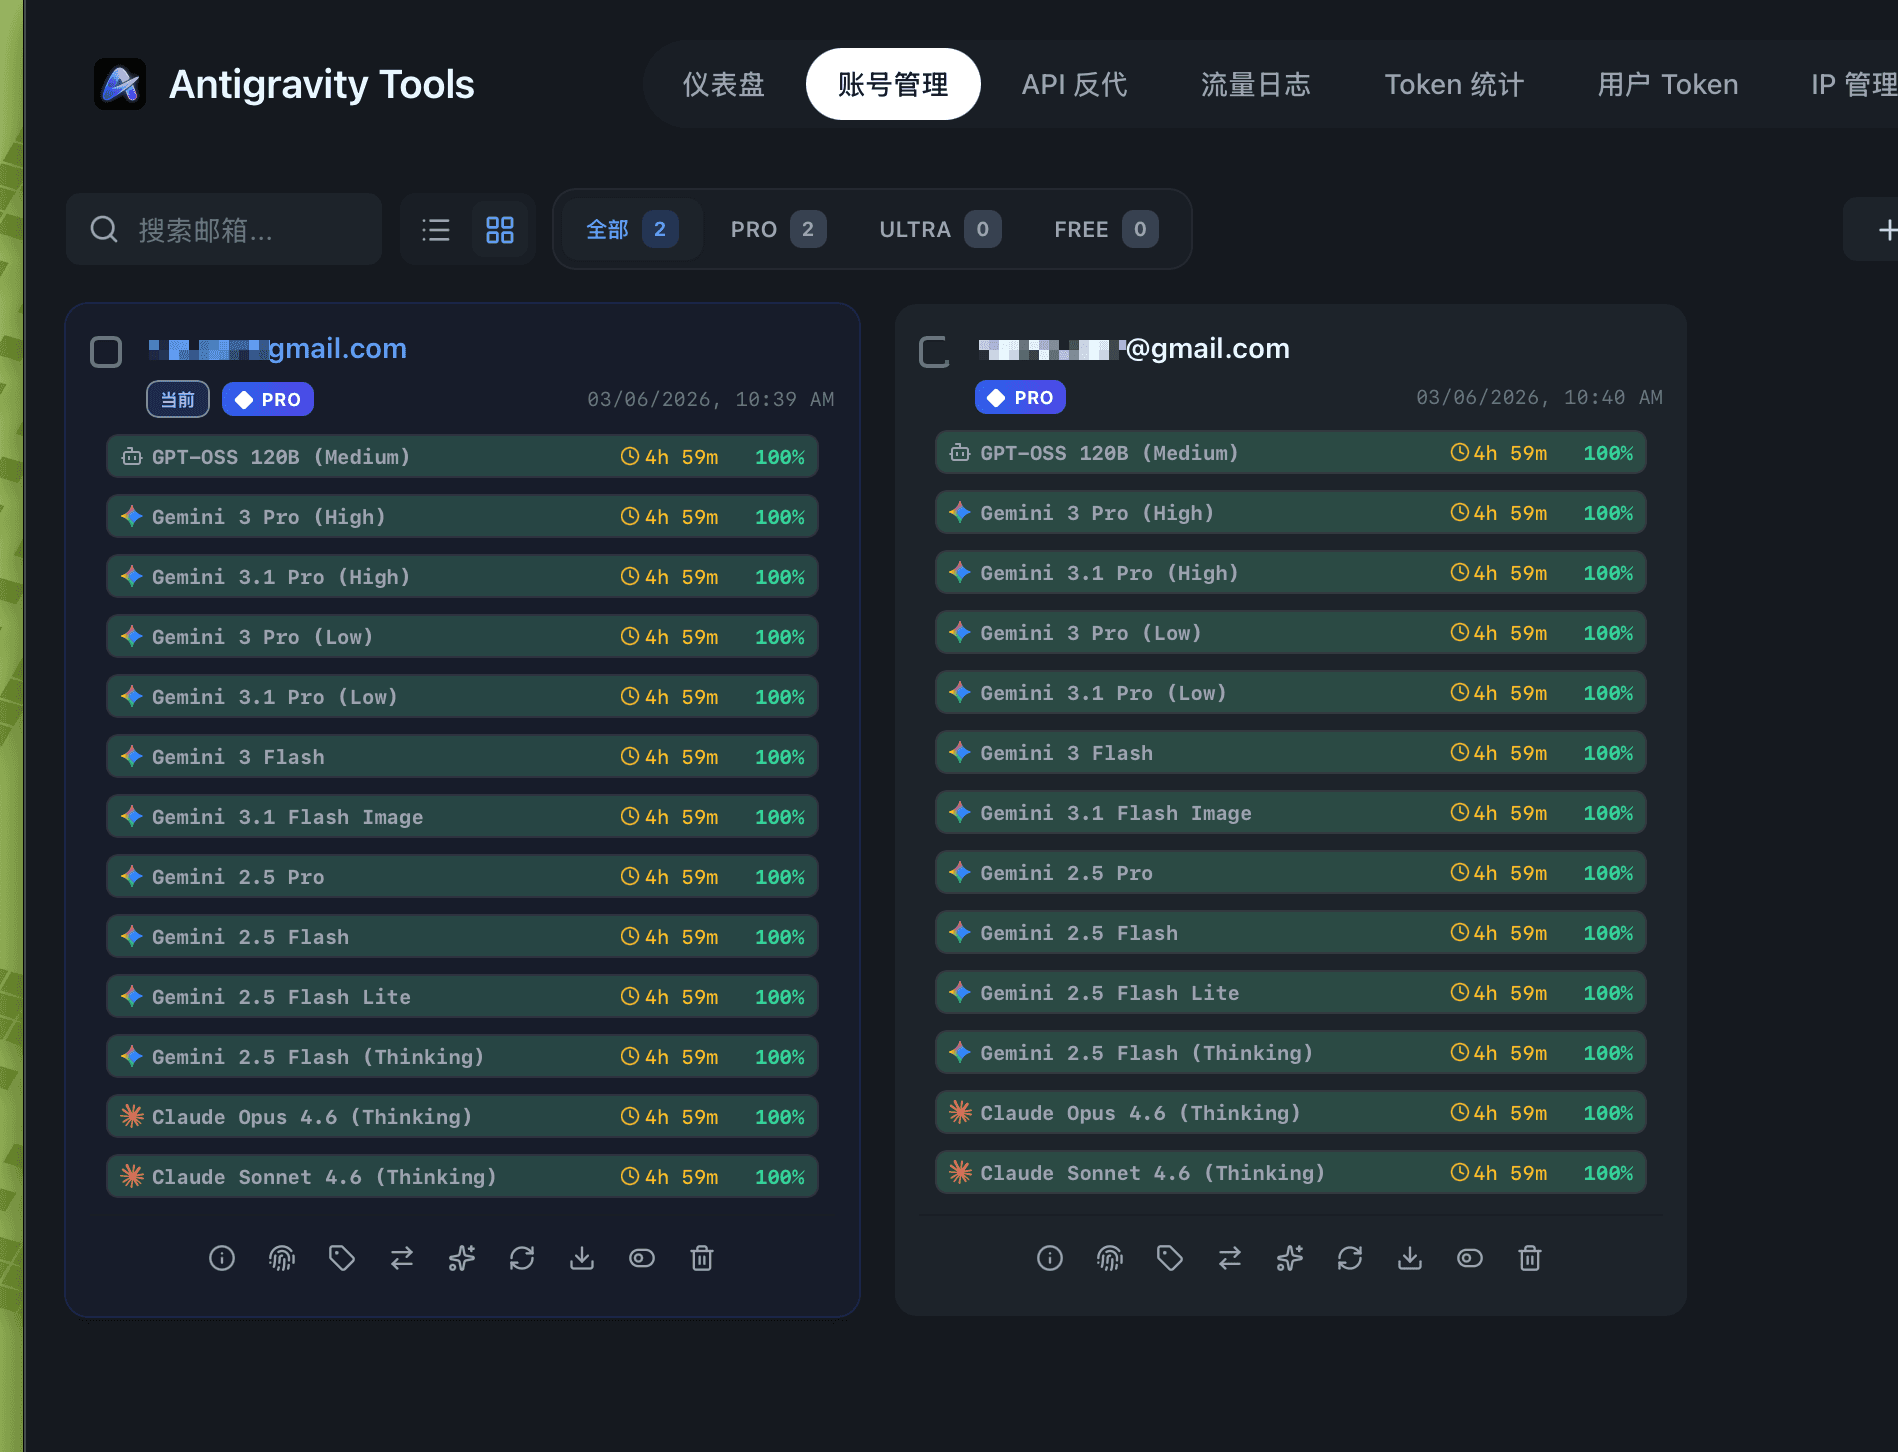Focus the 搜索邮箱 search field
1898x1452 pixels.
pos(224,230)
